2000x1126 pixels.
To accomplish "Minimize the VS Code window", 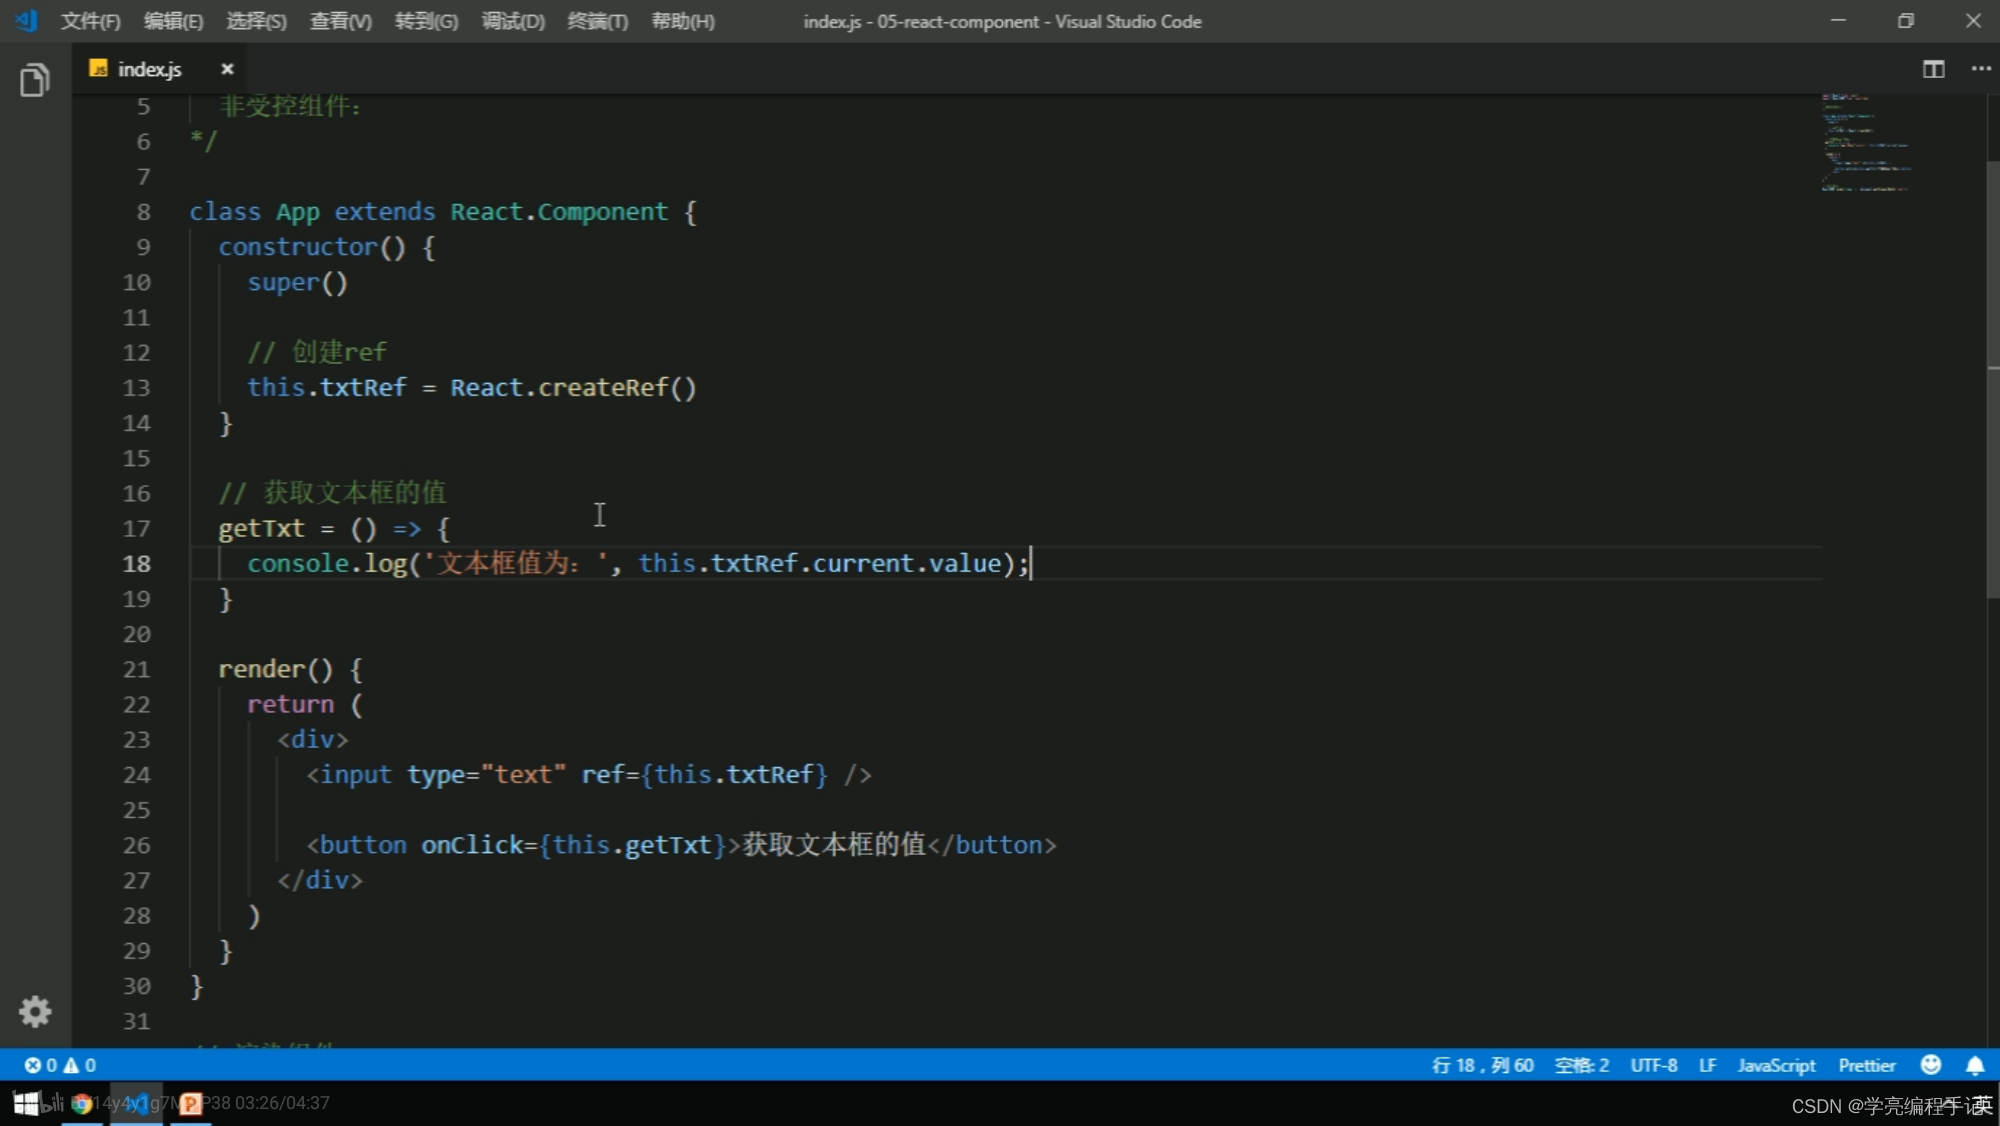I will click(x=1838, y=21).
